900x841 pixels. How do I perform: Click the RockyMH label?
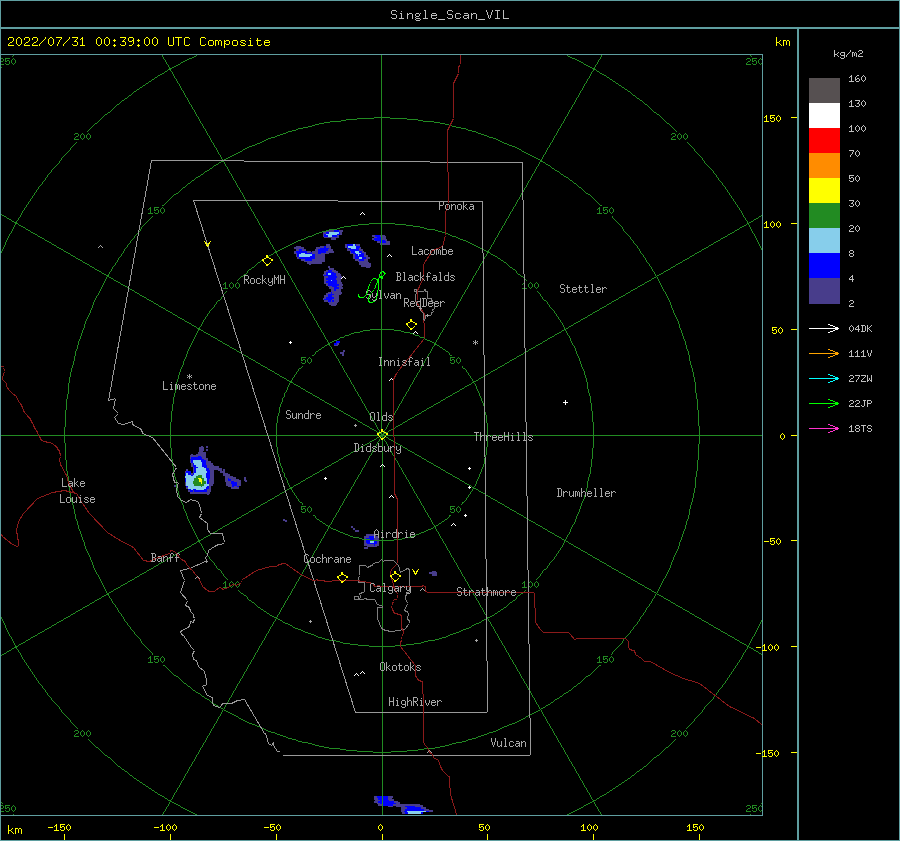tap(264, 280)
